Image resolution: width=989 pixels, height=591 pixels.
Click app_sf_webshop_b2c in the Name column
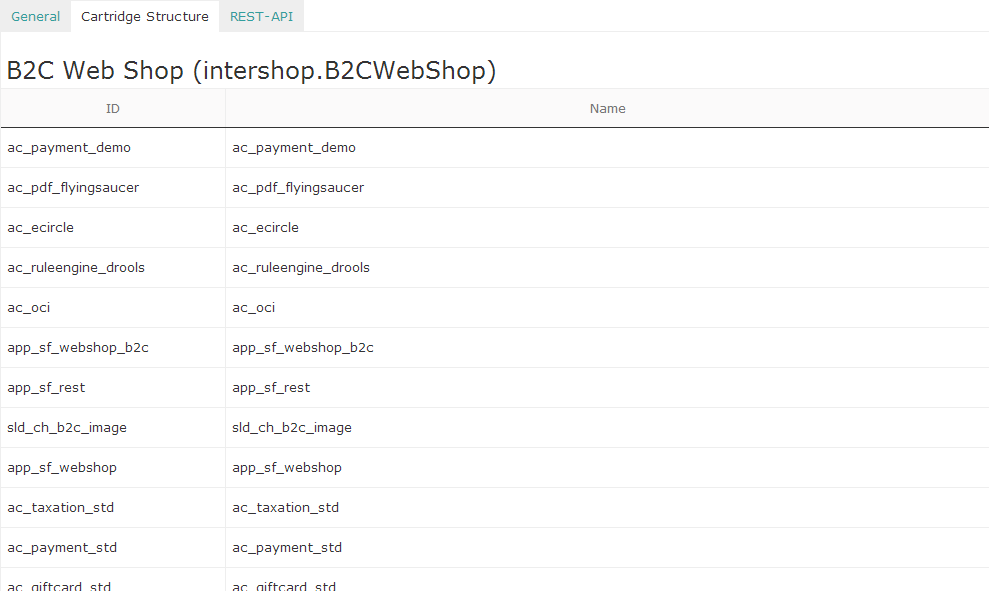click(x=303, y=347)
